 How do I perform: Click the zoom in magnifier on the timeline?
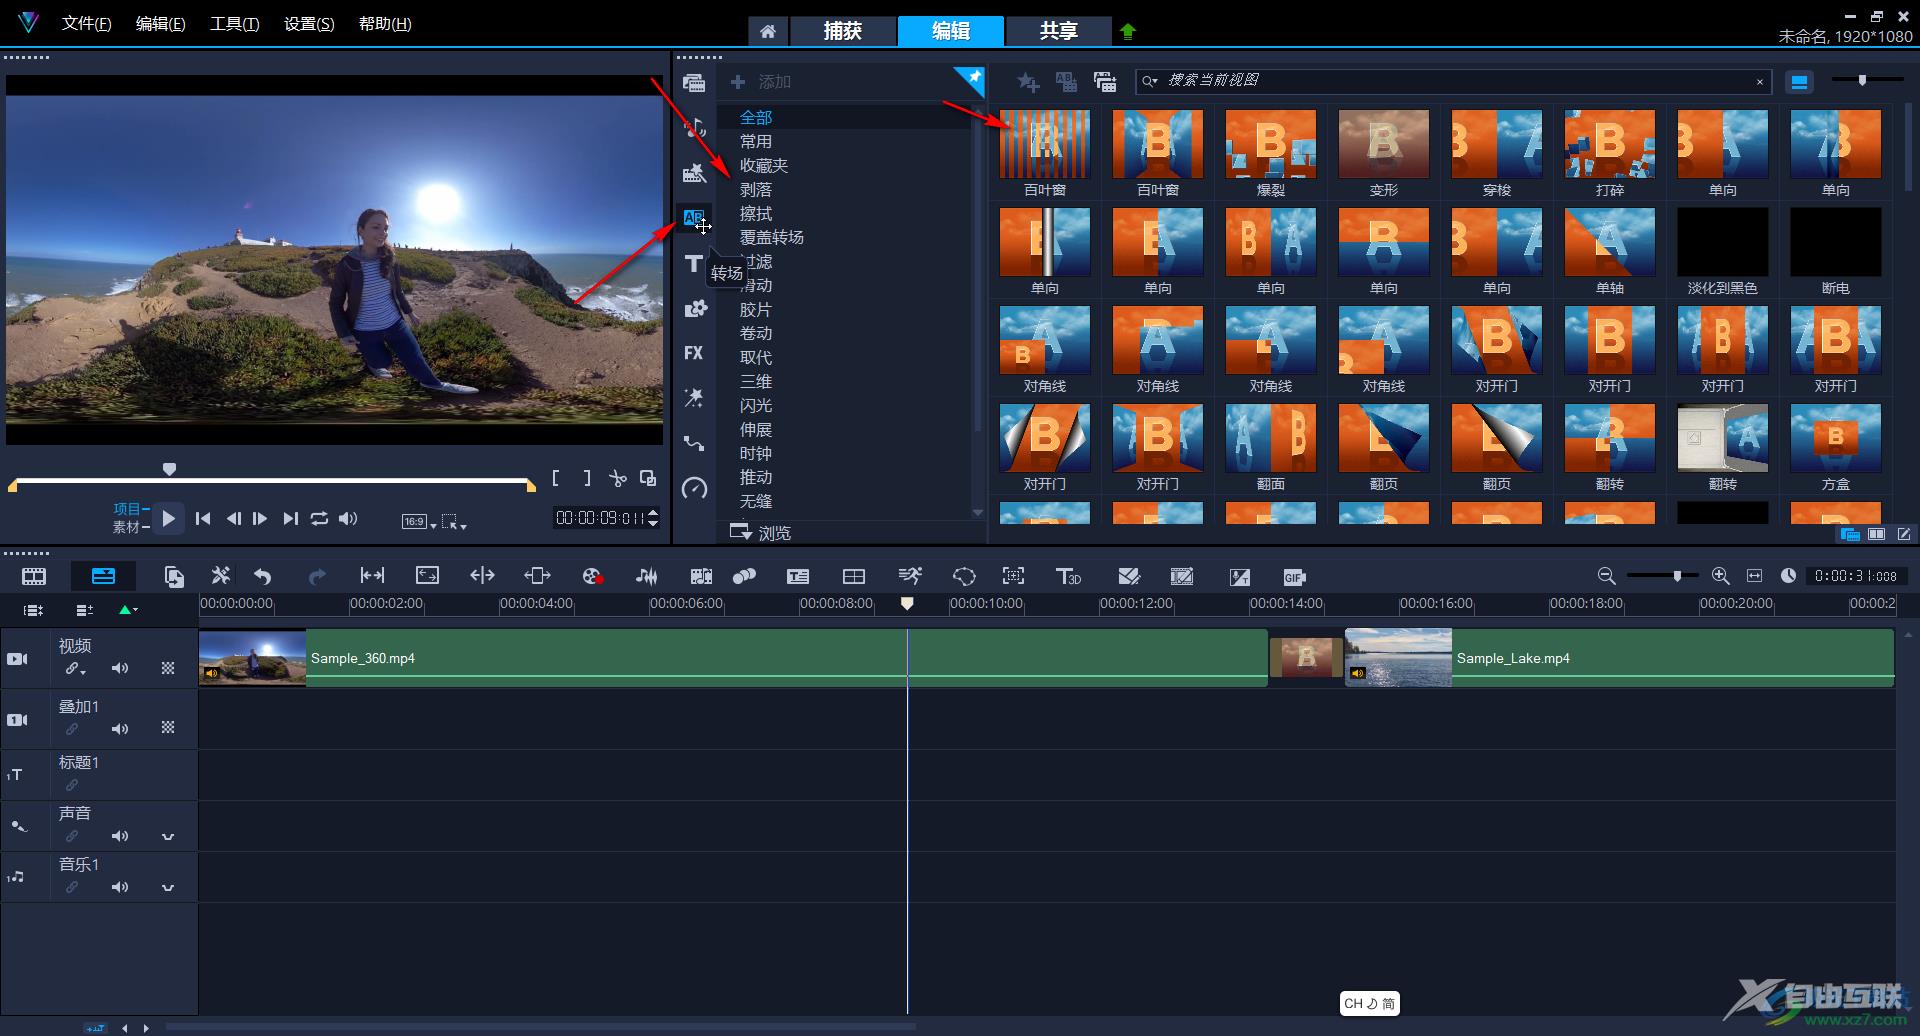1720,576
